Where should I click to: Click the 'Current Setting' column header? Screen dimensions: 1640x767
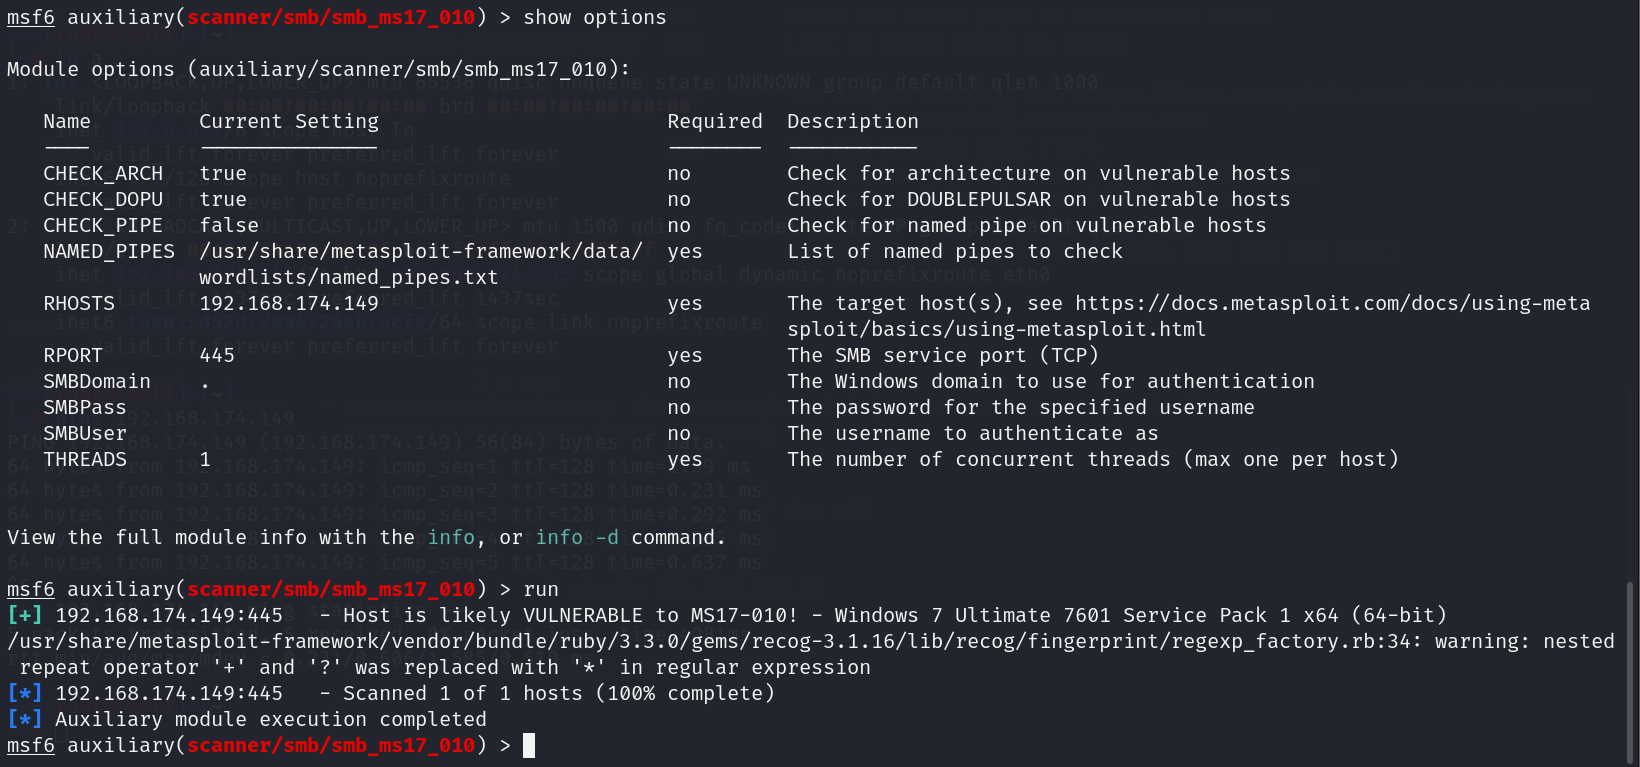(289, 121)
